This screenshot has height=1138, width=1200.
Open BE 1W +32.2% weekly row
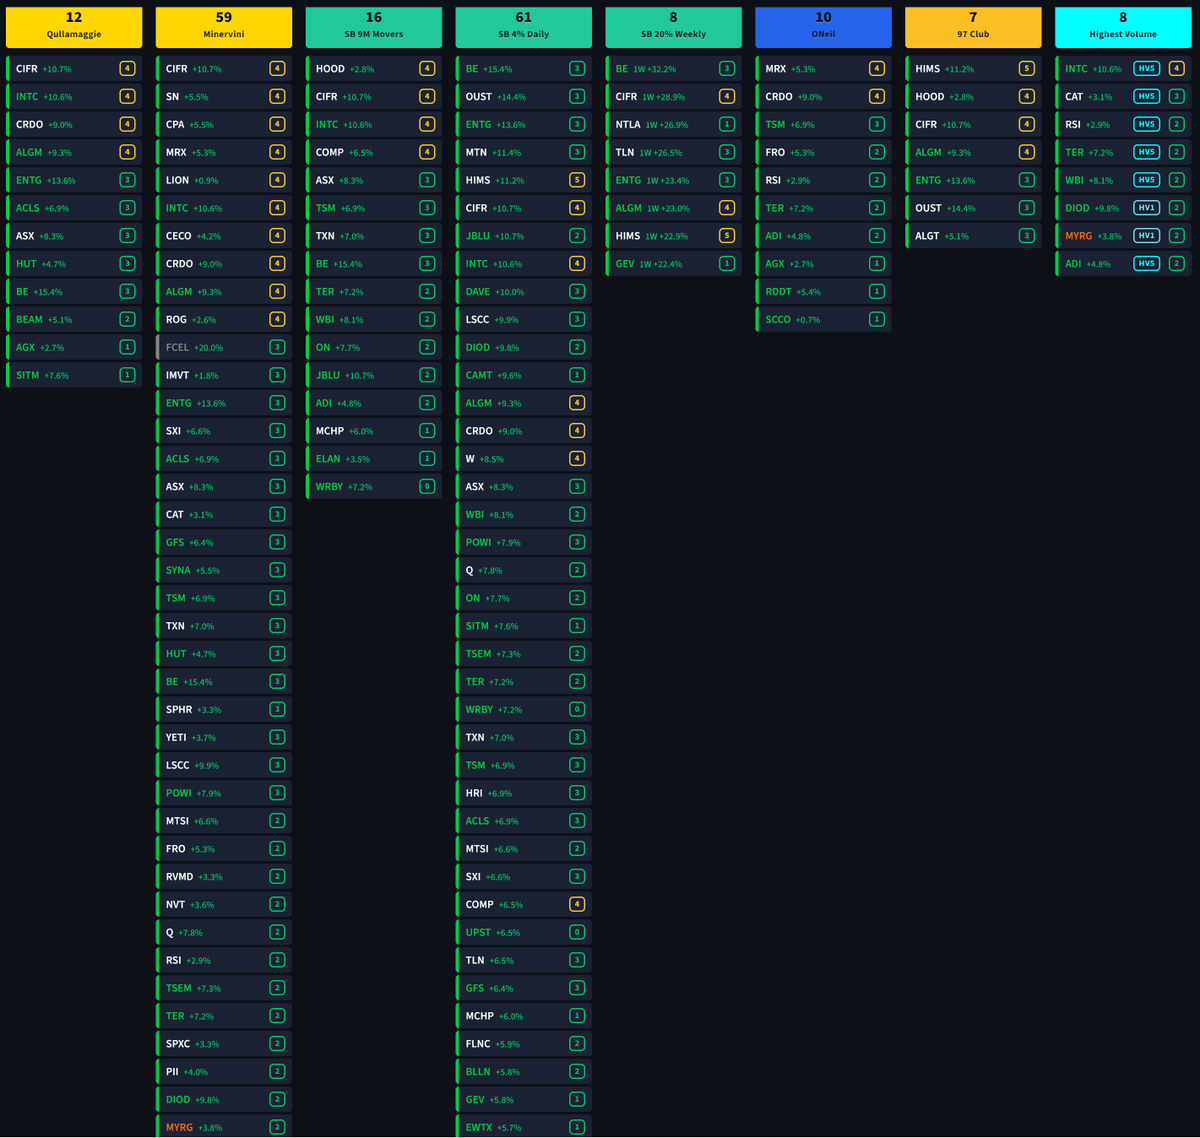tap(674, 69)
